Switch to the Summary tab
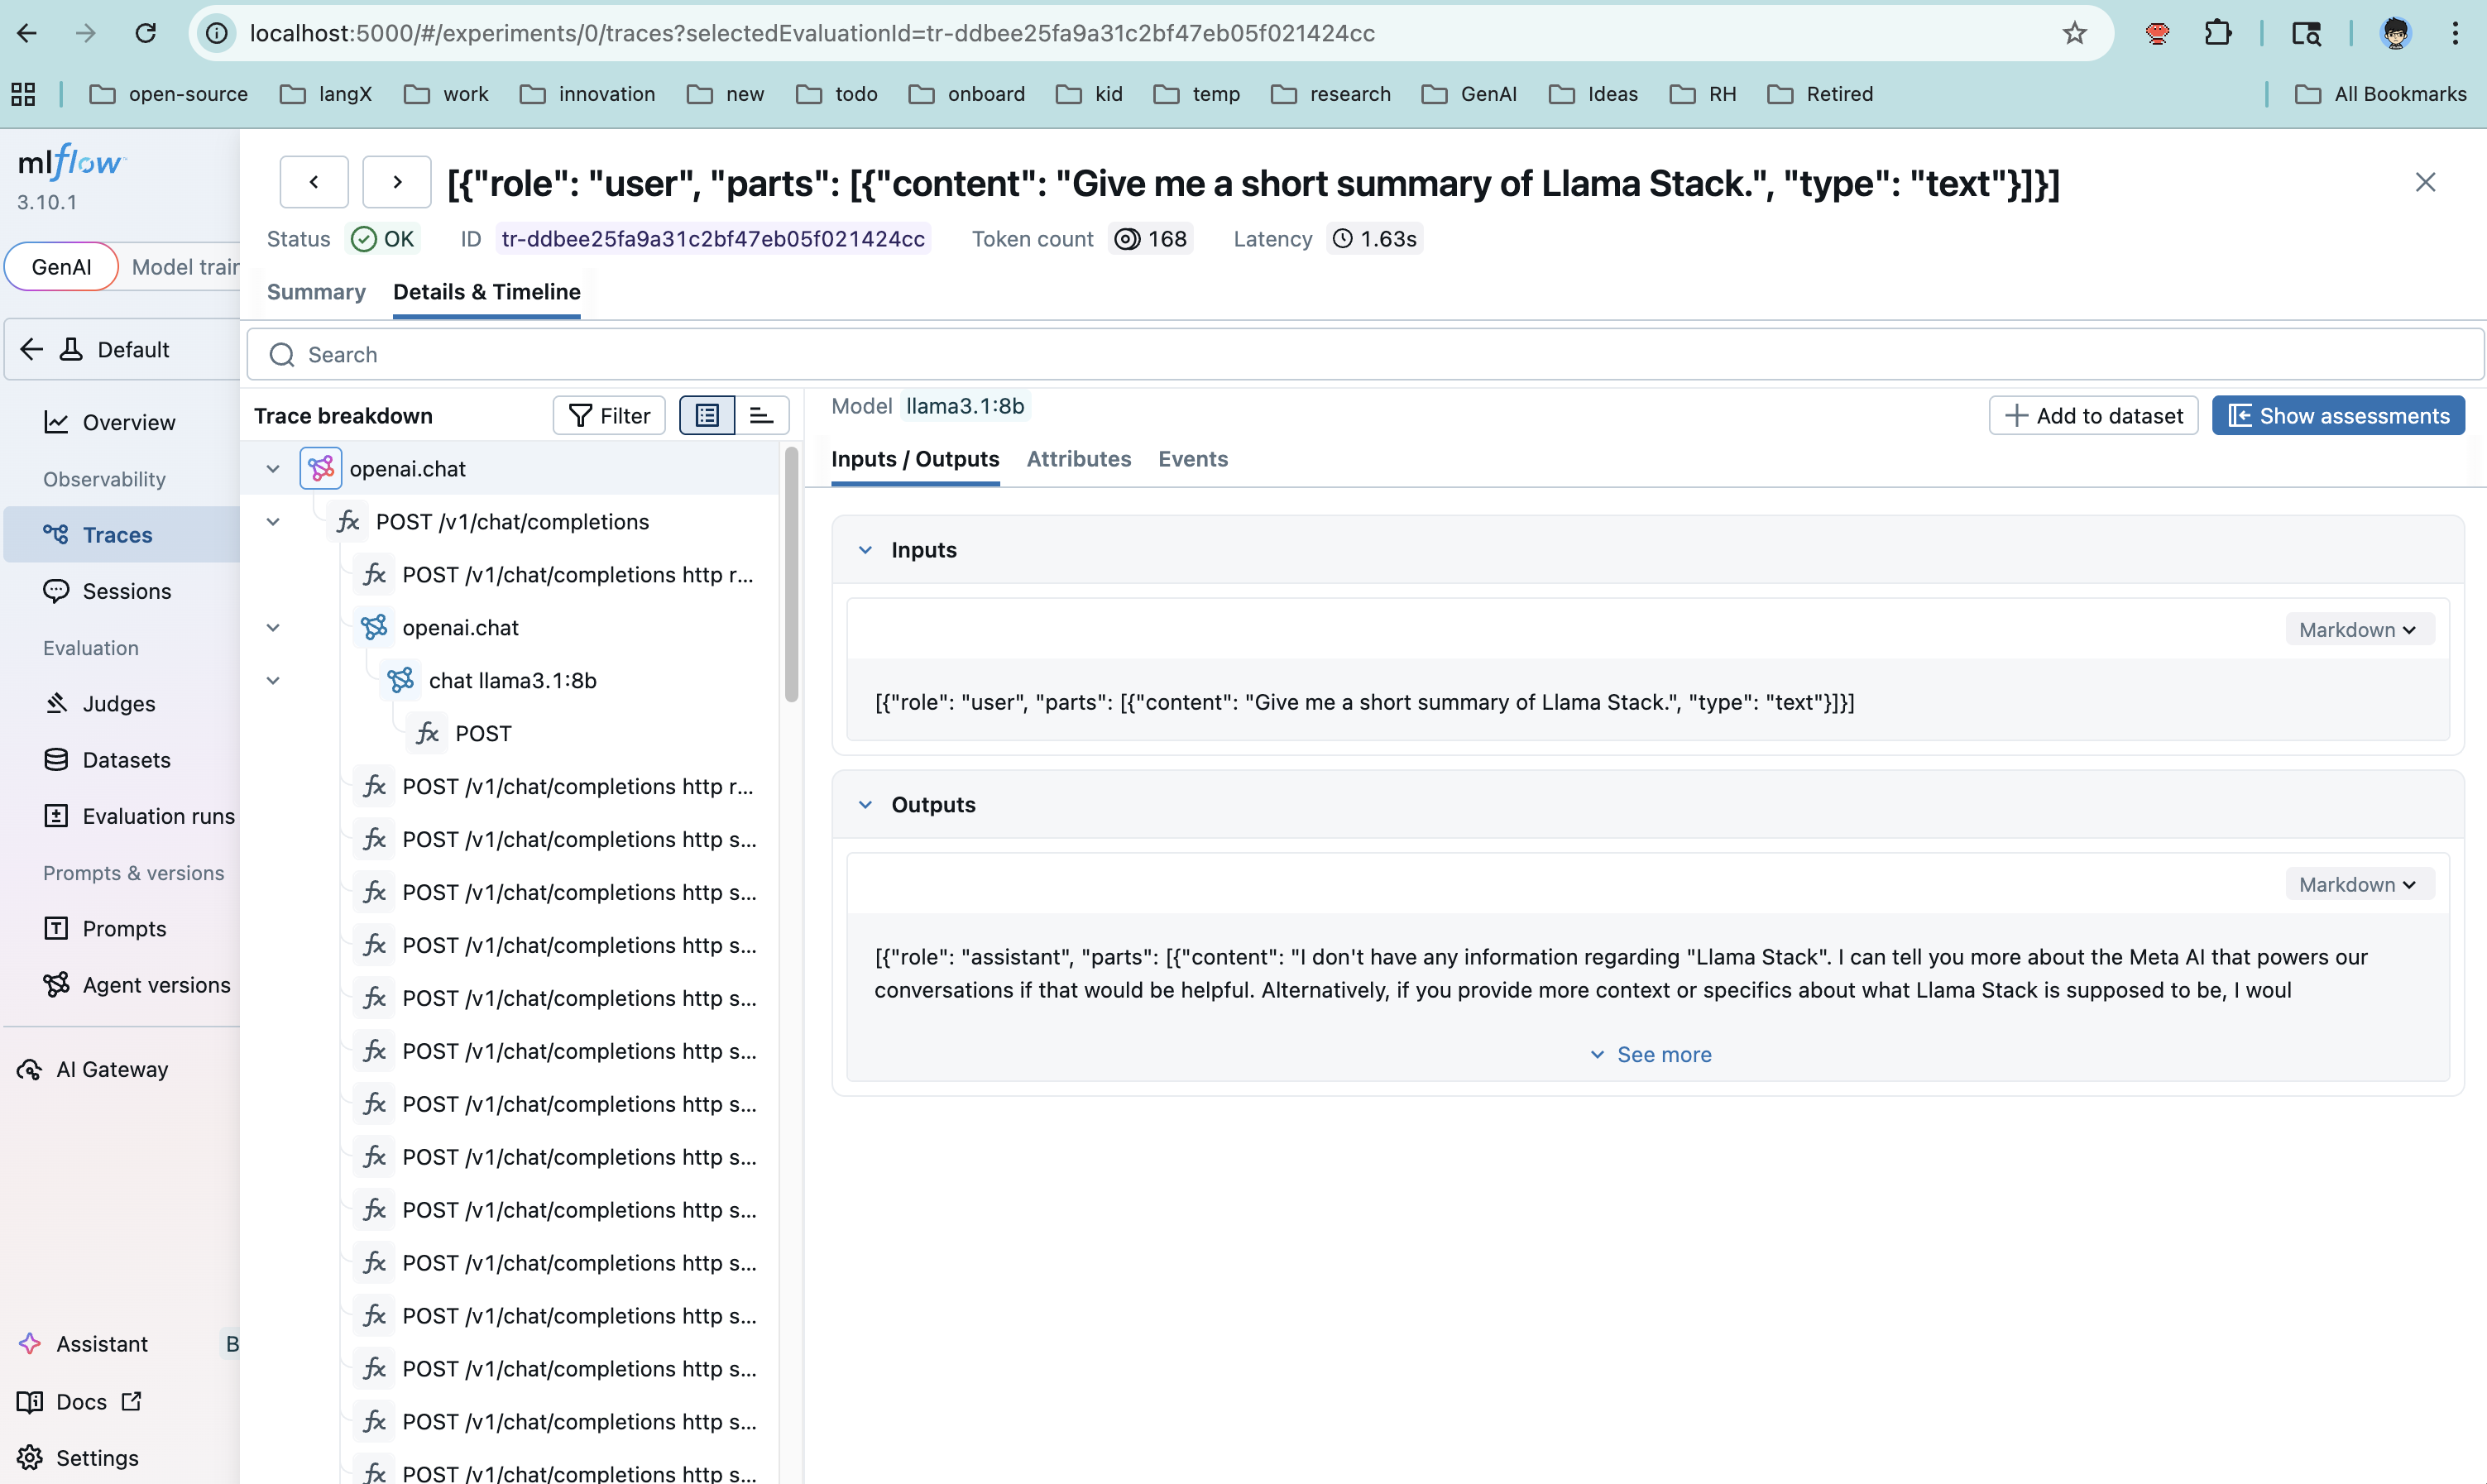 click(315, 292)
